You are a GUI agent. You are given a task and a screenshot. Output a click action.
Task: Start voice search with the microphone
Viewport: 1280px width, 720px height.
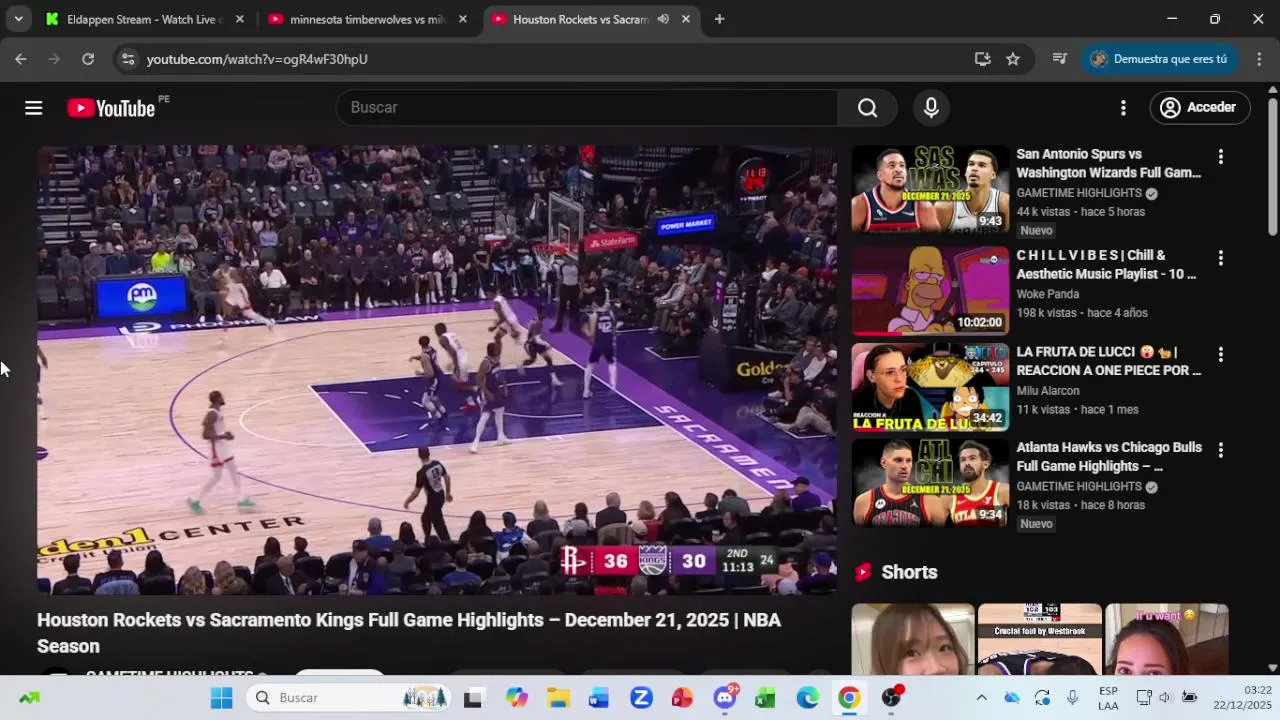931,108
